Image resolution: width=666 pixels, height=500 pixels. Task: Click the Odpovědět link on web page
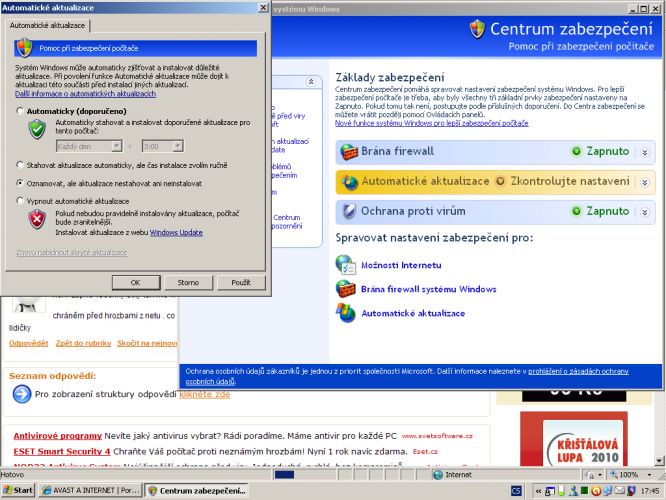[28, 343]
